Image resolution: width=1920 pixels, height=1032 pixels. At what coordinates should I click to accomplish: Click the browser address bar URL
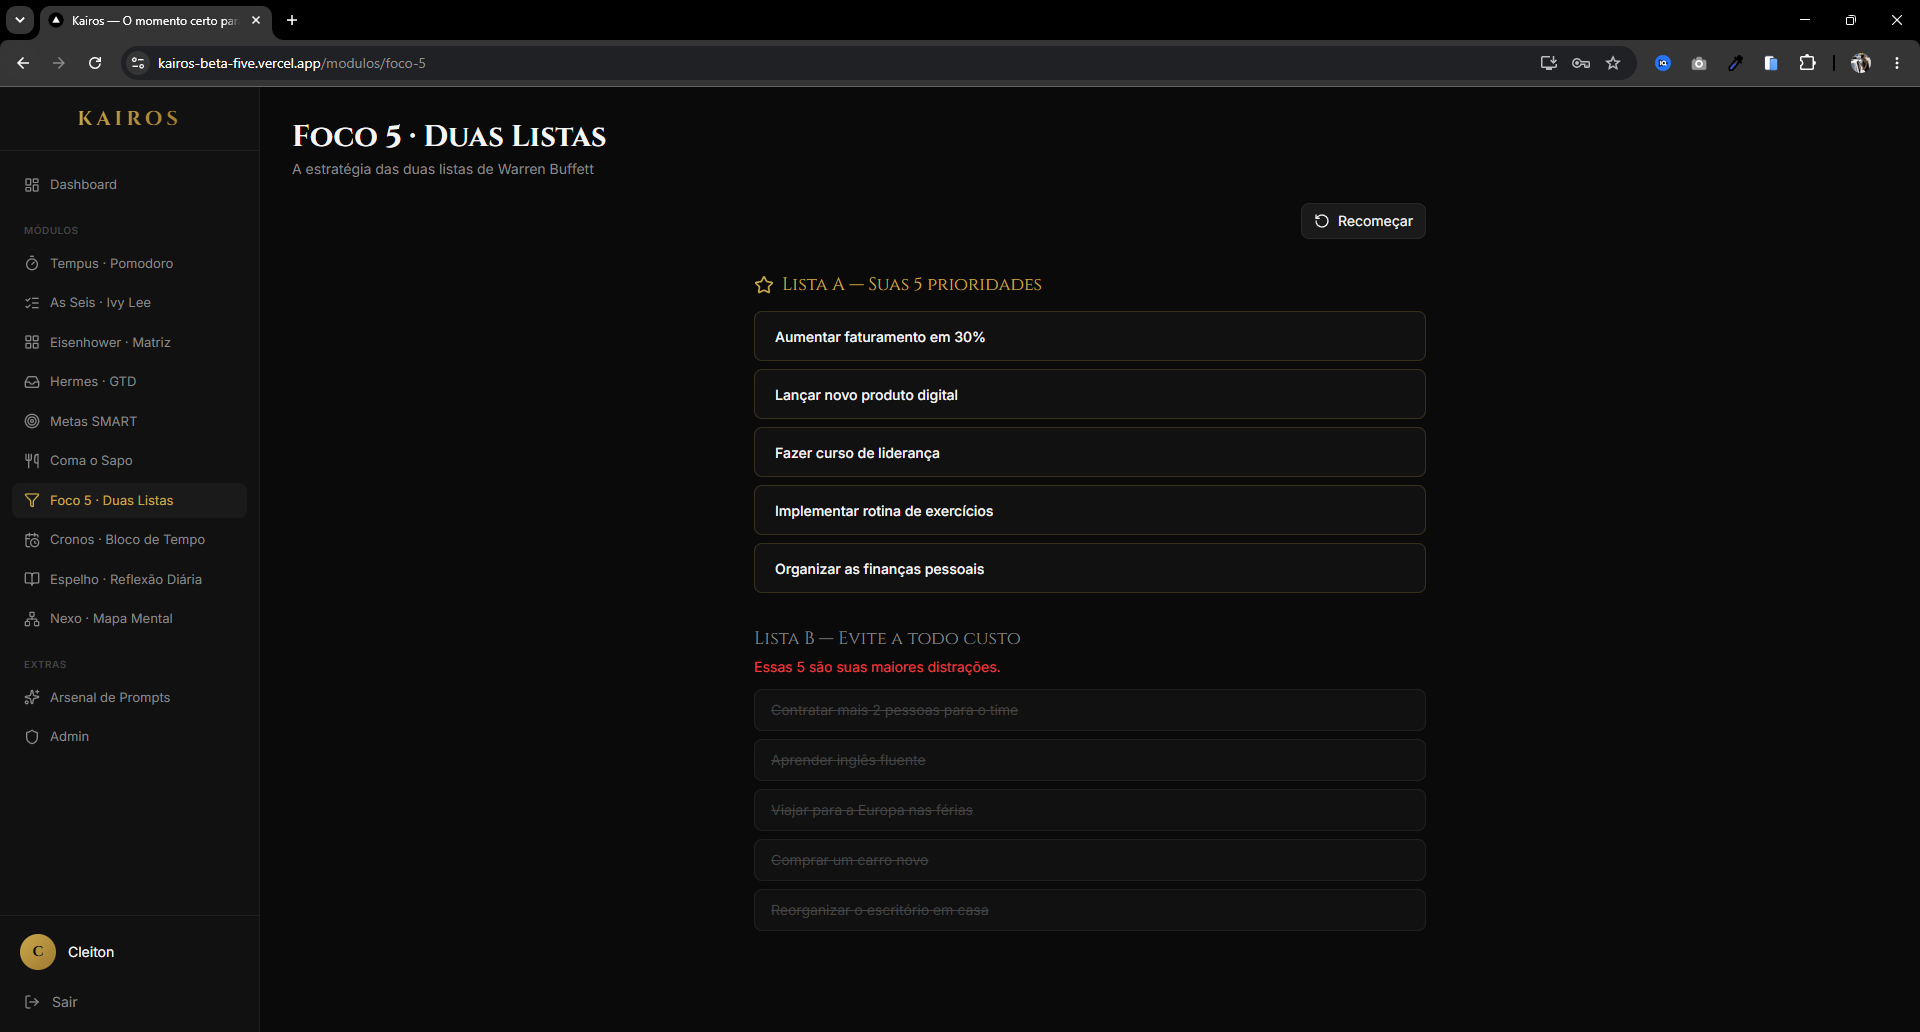point(292,63)
